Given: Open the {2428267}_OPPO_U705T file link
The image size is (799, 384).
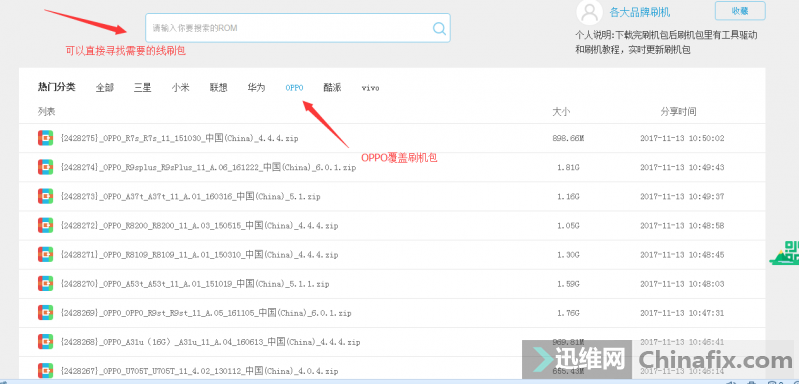Looking at the screenshot, I should [199, 371].
